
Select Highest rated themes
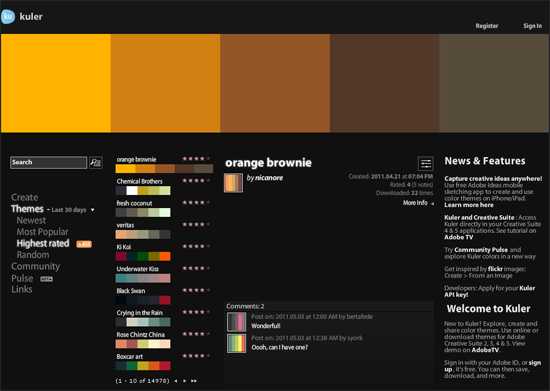(43, 244)
